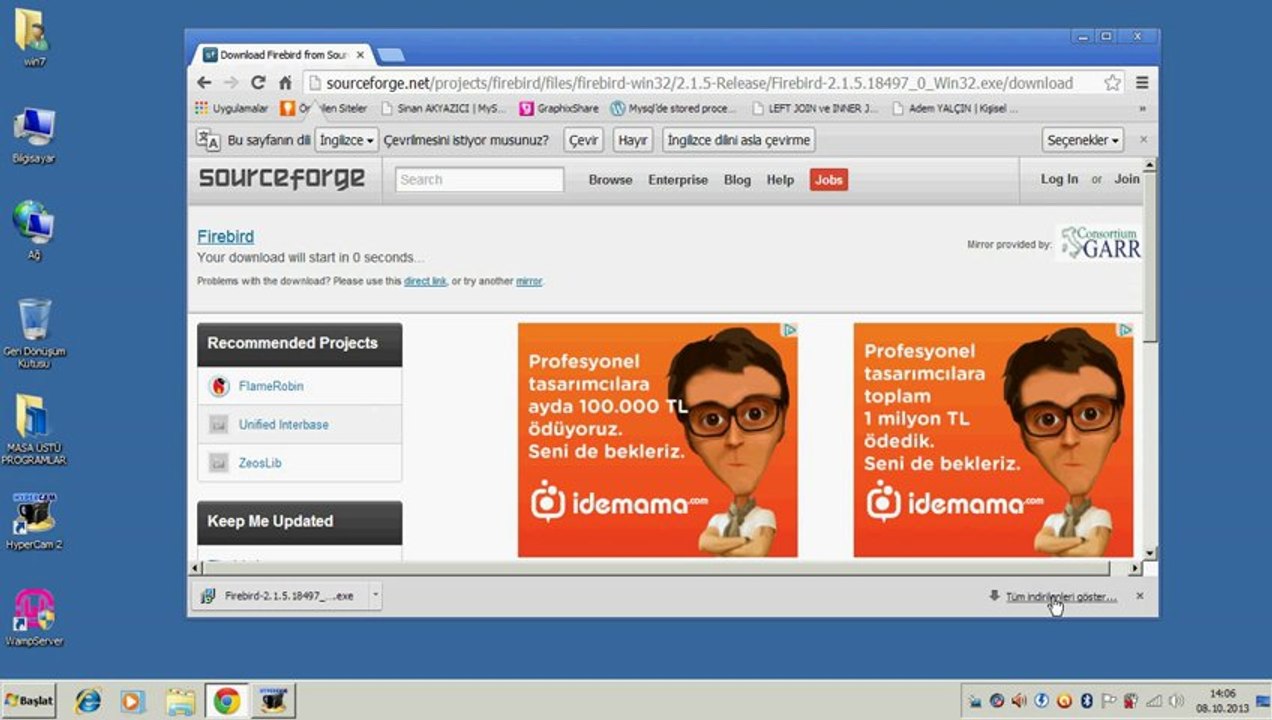
Task: Click the SourceForge logo
Action: point(282,179)
